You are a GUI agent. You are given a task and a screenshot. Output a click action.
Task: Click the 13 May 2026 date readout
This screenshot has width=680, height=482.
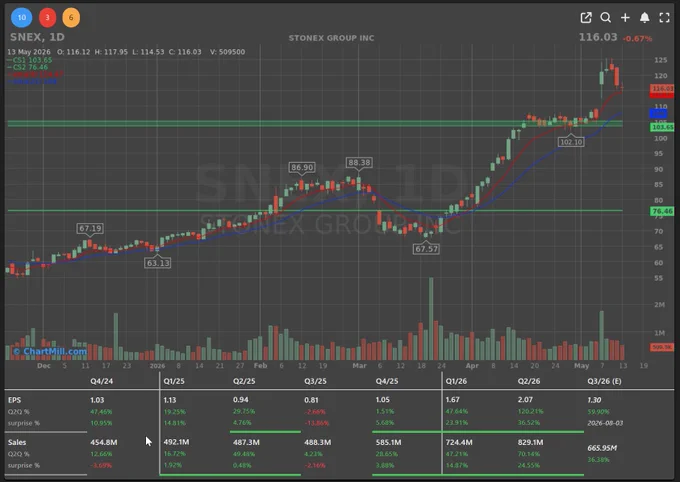(x=29, y=52)
